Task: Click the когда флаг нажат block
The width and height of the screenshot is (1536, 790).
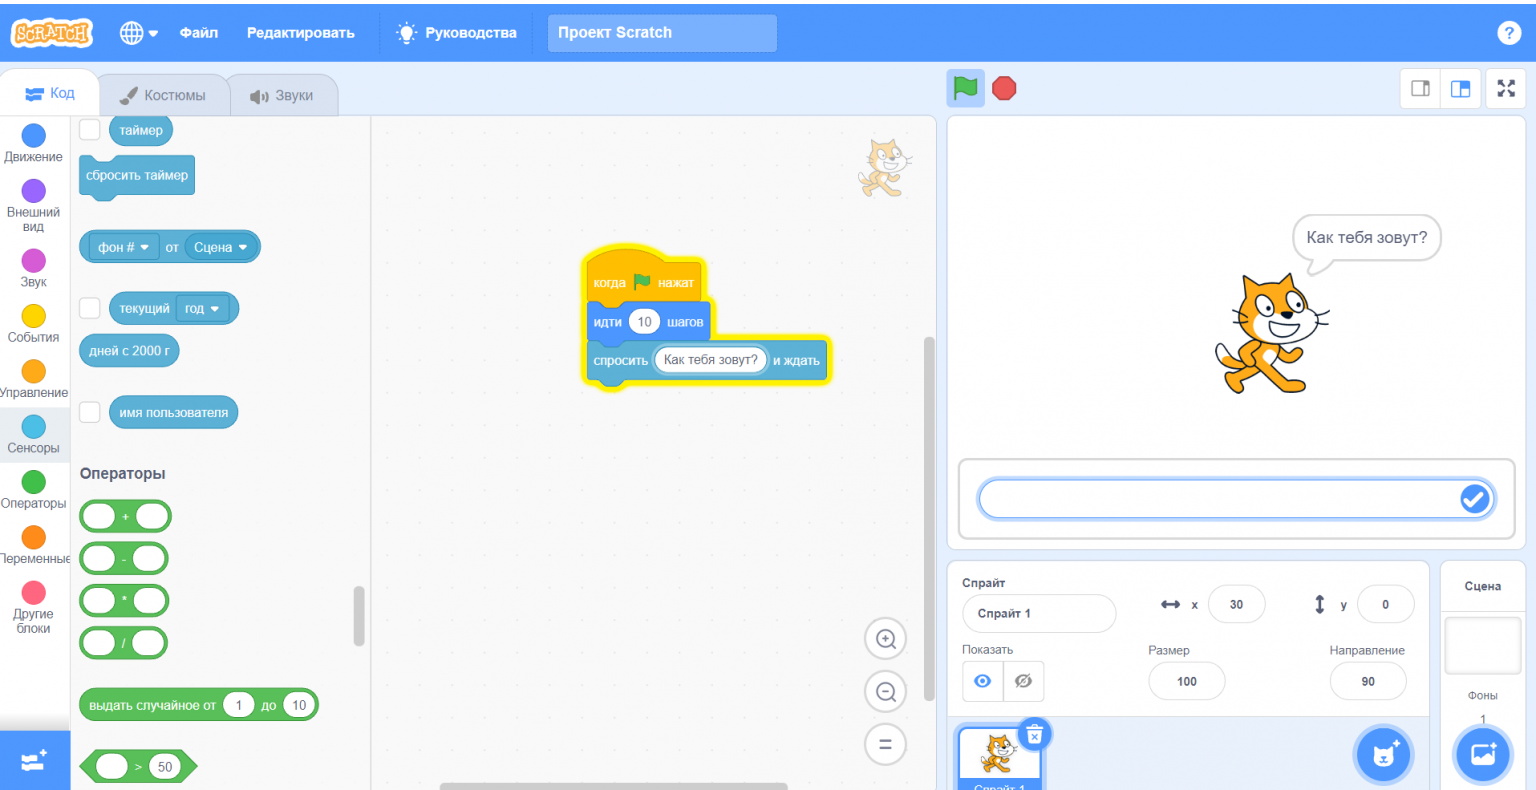Action: click(642, 280)
